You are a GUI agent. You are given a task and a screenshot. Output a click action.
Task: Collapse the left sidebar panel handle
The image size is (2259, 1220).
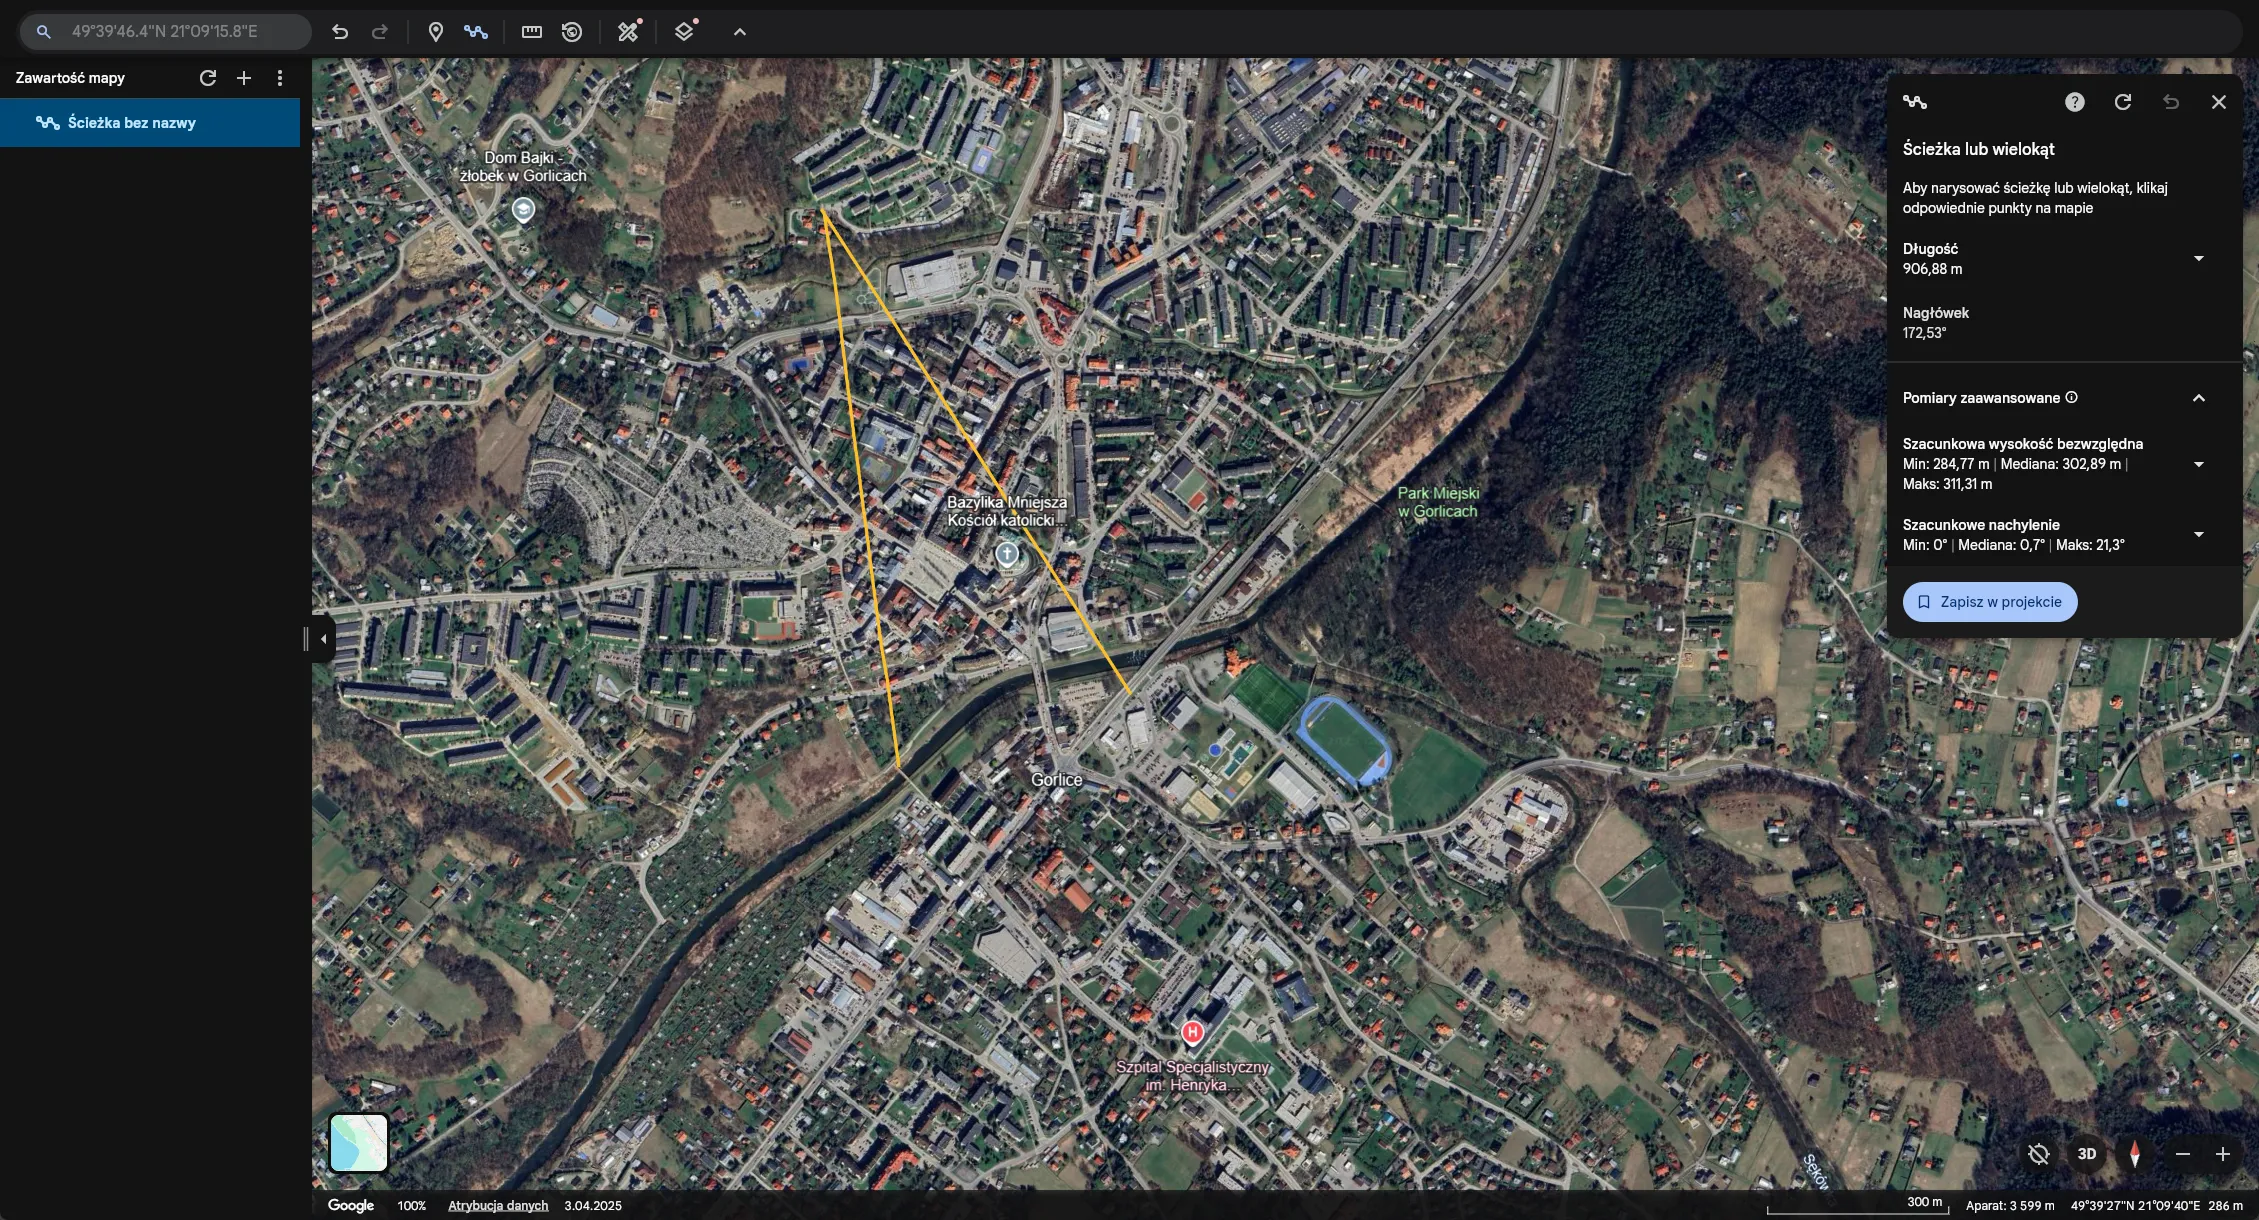[x=323, y=639]
